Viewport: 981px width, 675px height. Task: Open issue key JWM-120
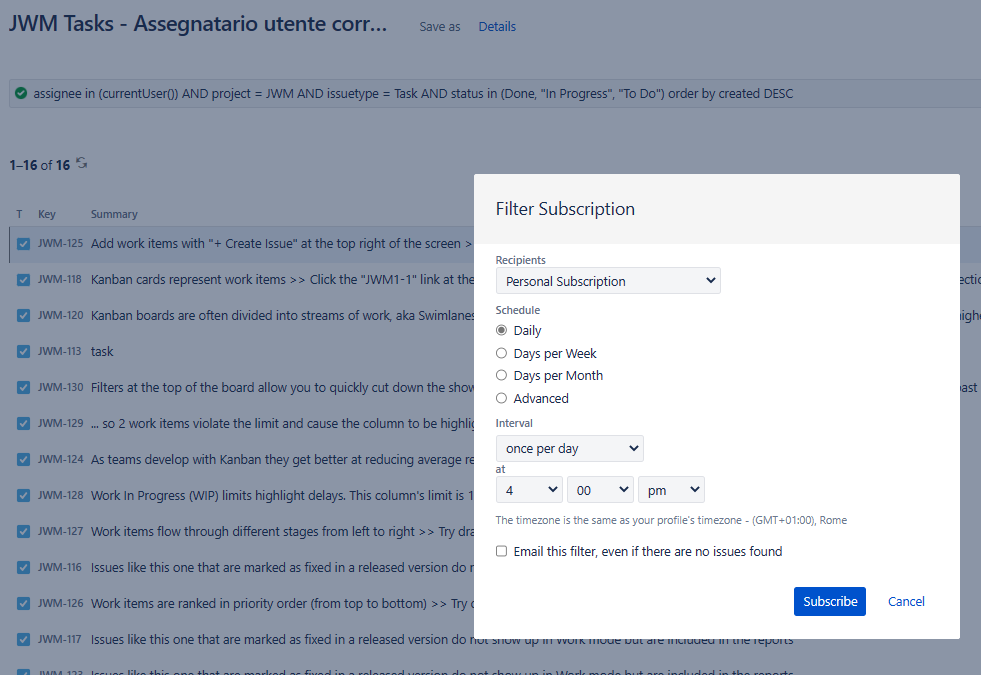(60, 315)
